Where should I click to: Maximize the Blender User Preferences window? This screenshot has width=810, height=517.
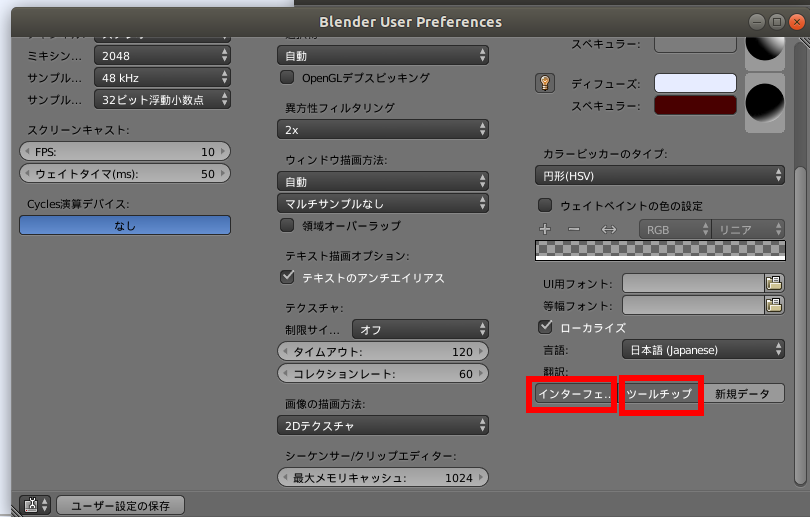[x=776, y=22]
